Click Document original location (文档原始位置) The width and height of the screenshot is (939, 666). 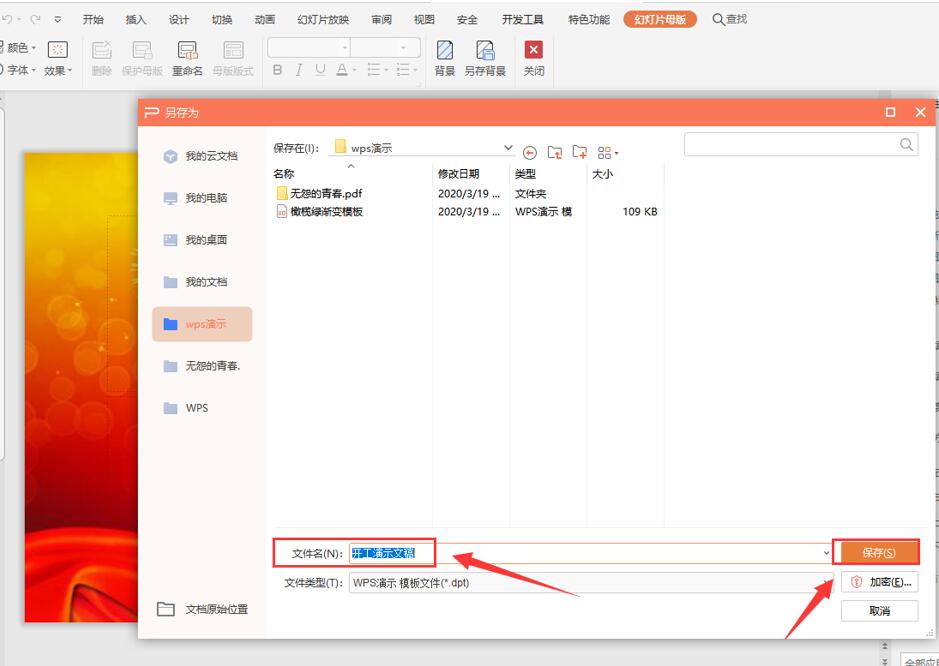(202, 609)
